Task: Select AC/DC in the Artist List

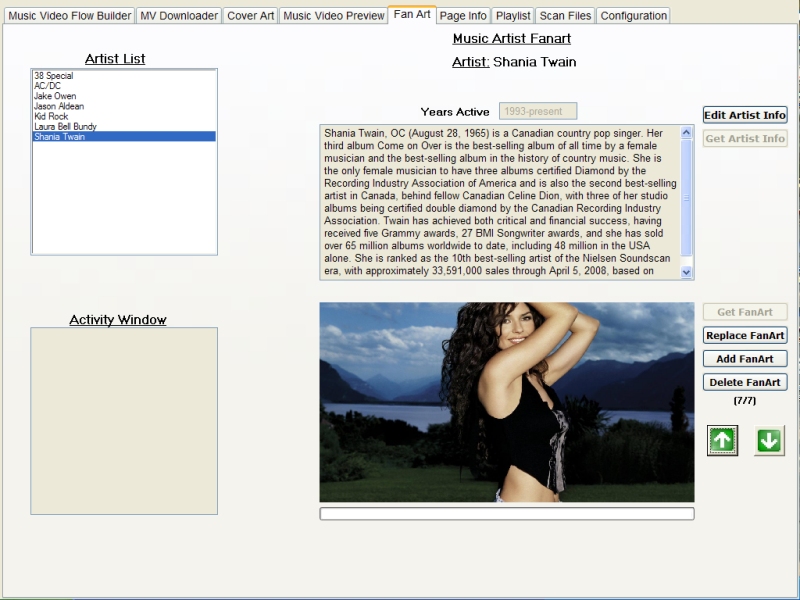Action: pos(47,86)
